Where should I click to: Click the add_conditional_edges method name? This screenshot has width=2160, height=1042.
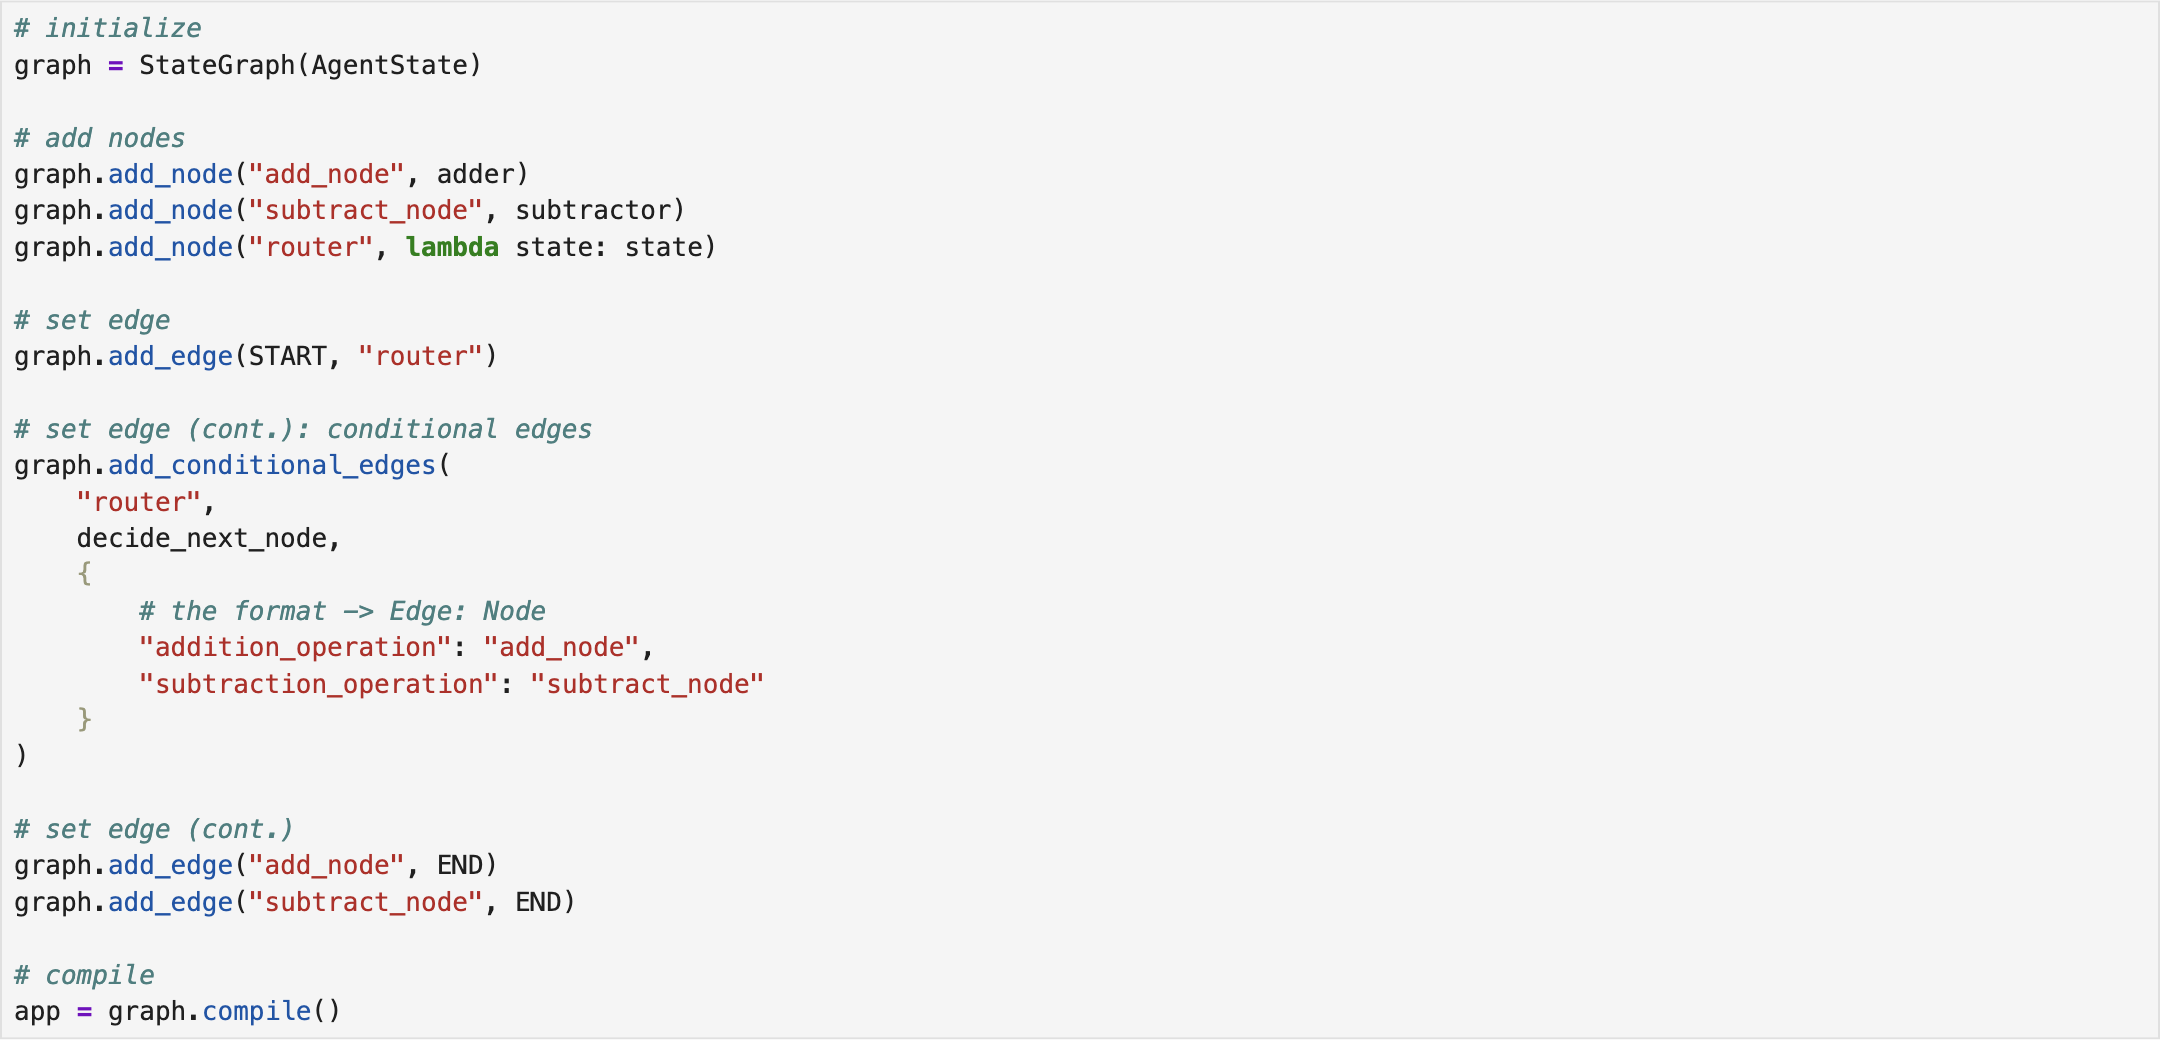click(272, 466)
